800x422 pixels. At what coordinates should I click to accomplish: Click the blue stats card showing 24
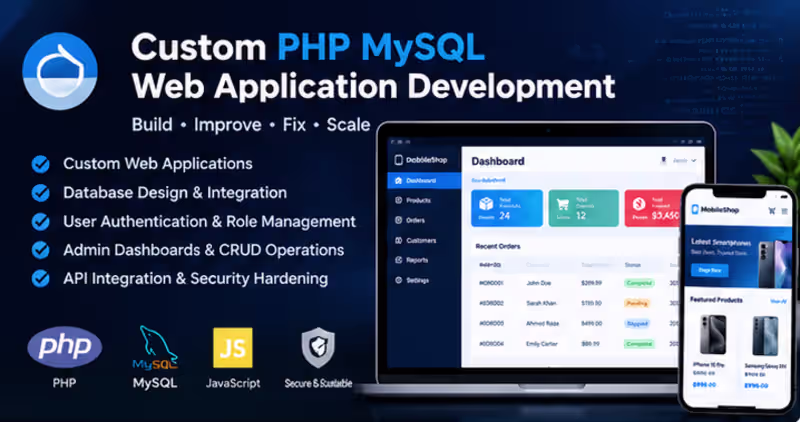coord(507,208)
